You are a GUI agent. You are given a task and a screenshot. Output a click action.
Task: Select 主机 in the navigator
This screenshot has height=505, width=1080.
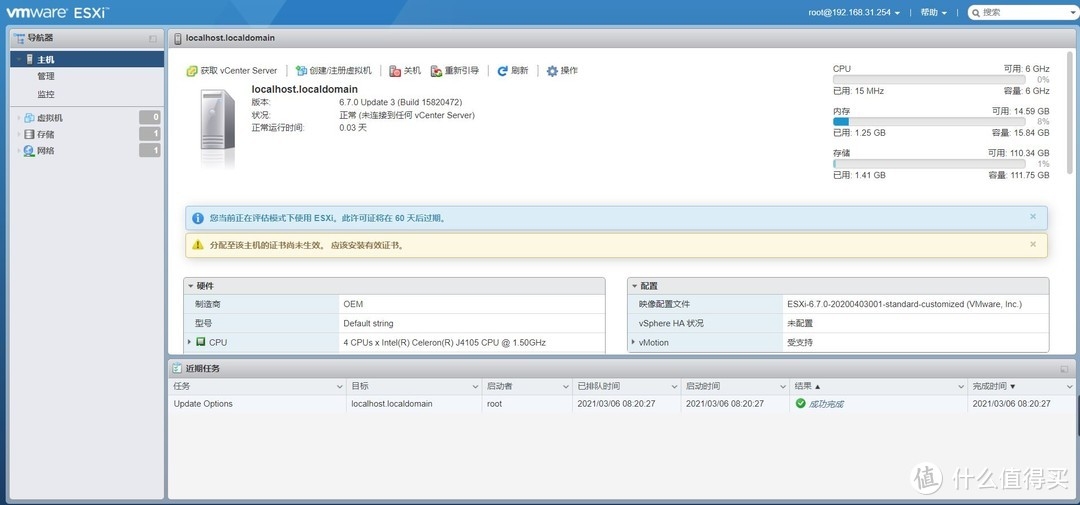[x=87, y=59]
